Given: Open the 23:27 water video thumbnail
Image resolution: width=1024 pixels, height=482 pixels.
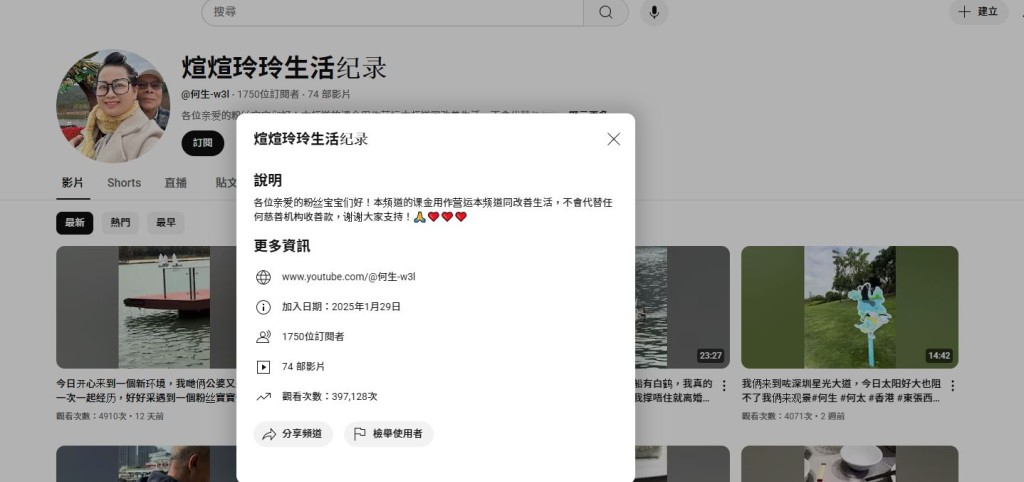Looking at the screenshot, I should tap(682, 307).
